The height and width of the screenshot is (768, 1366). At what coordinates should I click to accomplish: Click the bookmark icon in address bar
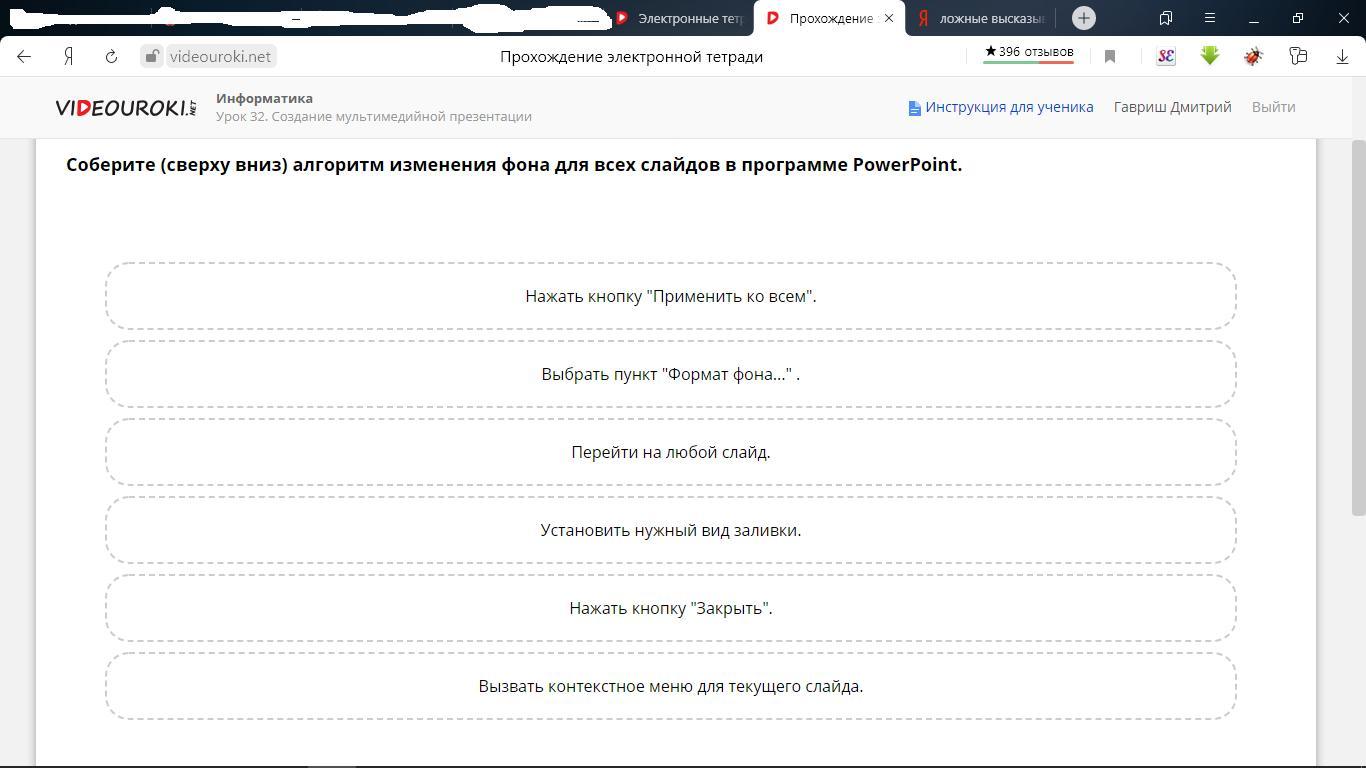click(1109, 57)
